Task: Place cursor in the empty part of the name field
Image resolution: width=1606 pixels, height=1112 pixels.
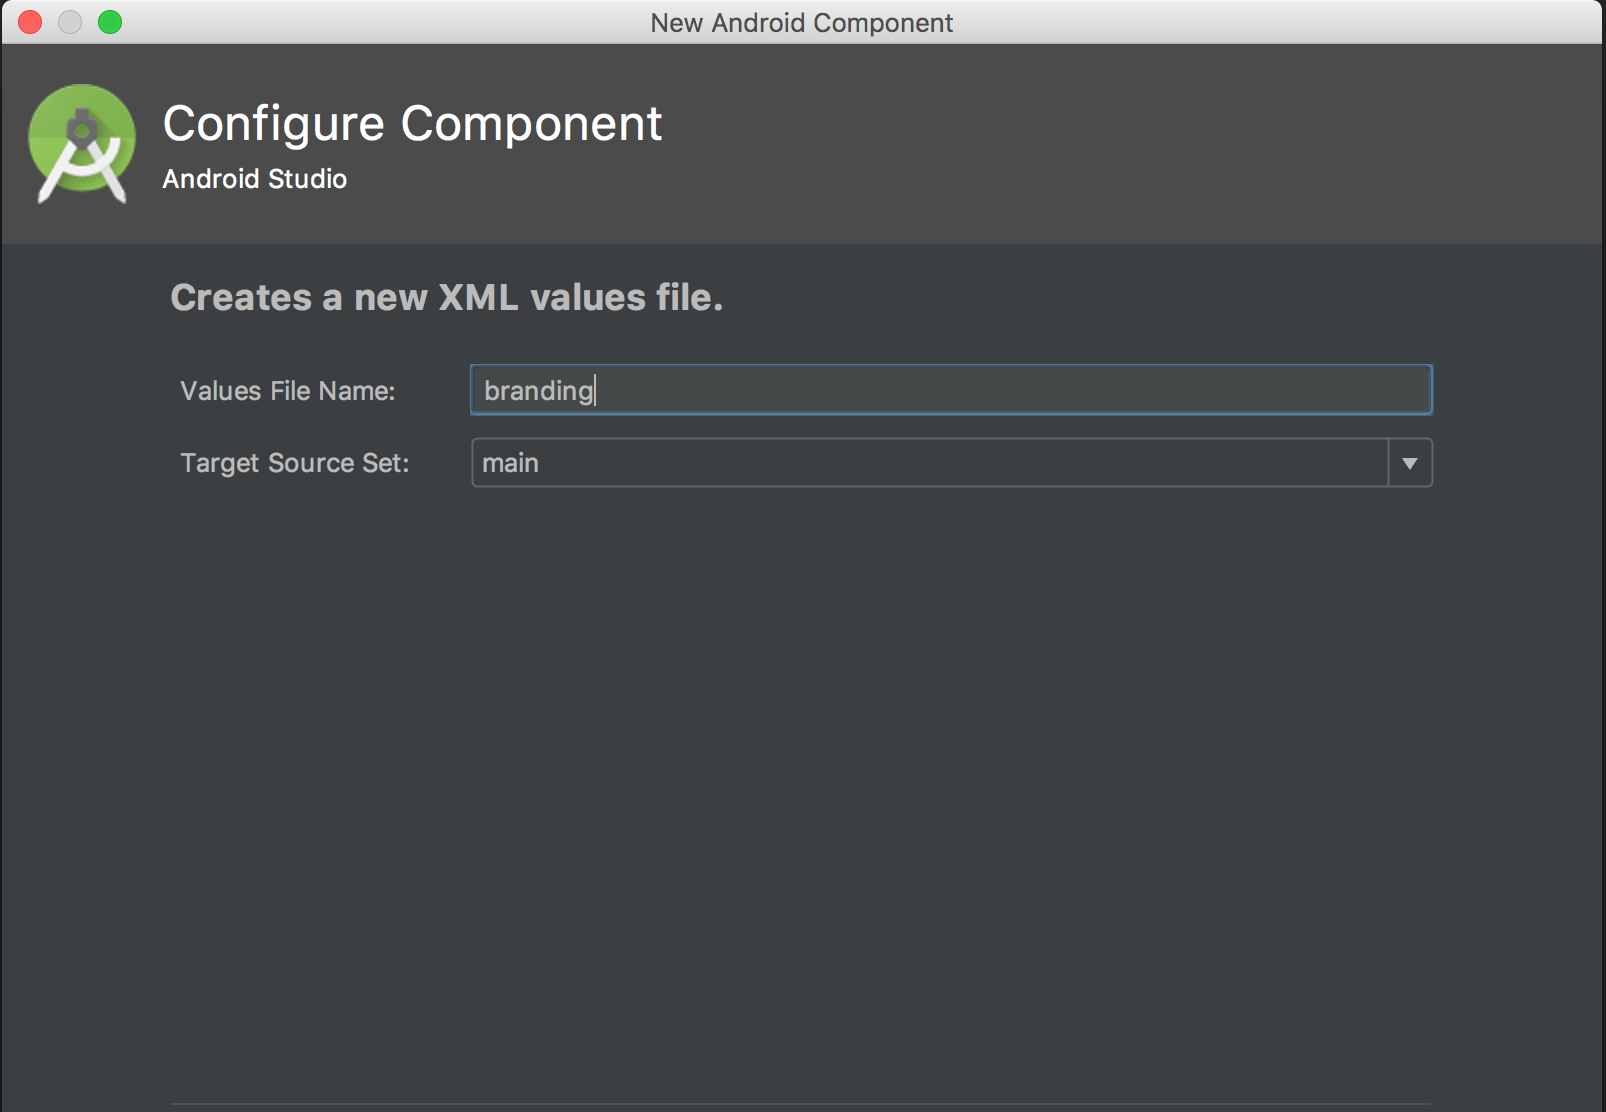Action: pos(1010,390)
